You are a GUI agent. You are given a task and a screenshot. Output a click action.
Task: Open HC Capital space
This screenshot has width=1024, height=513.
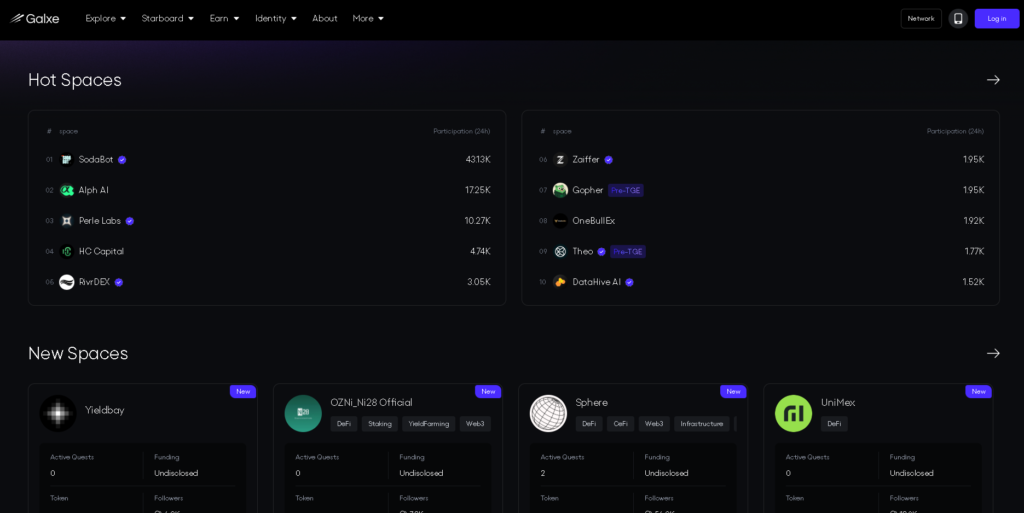[x=101, y=251]
